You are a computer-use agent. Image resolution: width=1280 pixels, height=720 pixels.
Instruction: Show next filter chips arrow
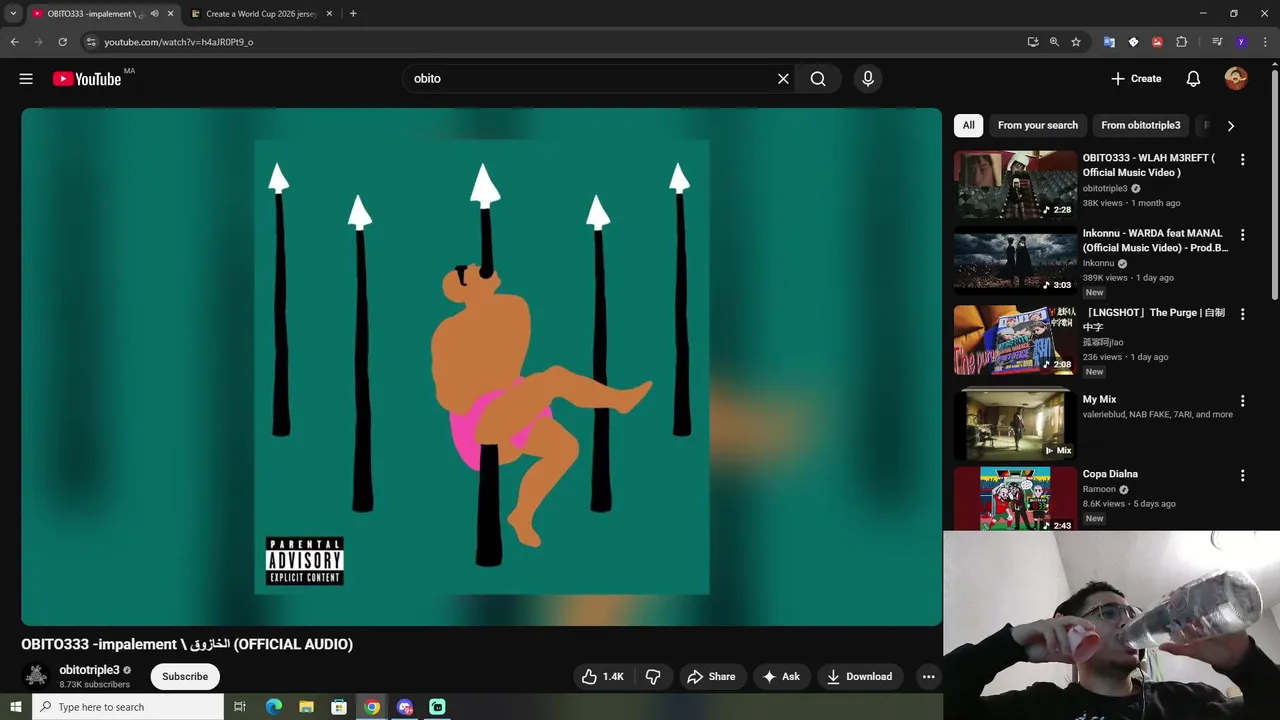pos(1230,126)
